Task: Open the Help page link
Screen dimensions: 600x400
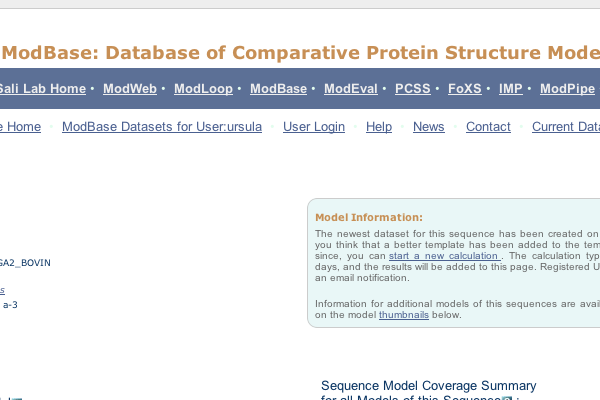Action: pos(379,127)
